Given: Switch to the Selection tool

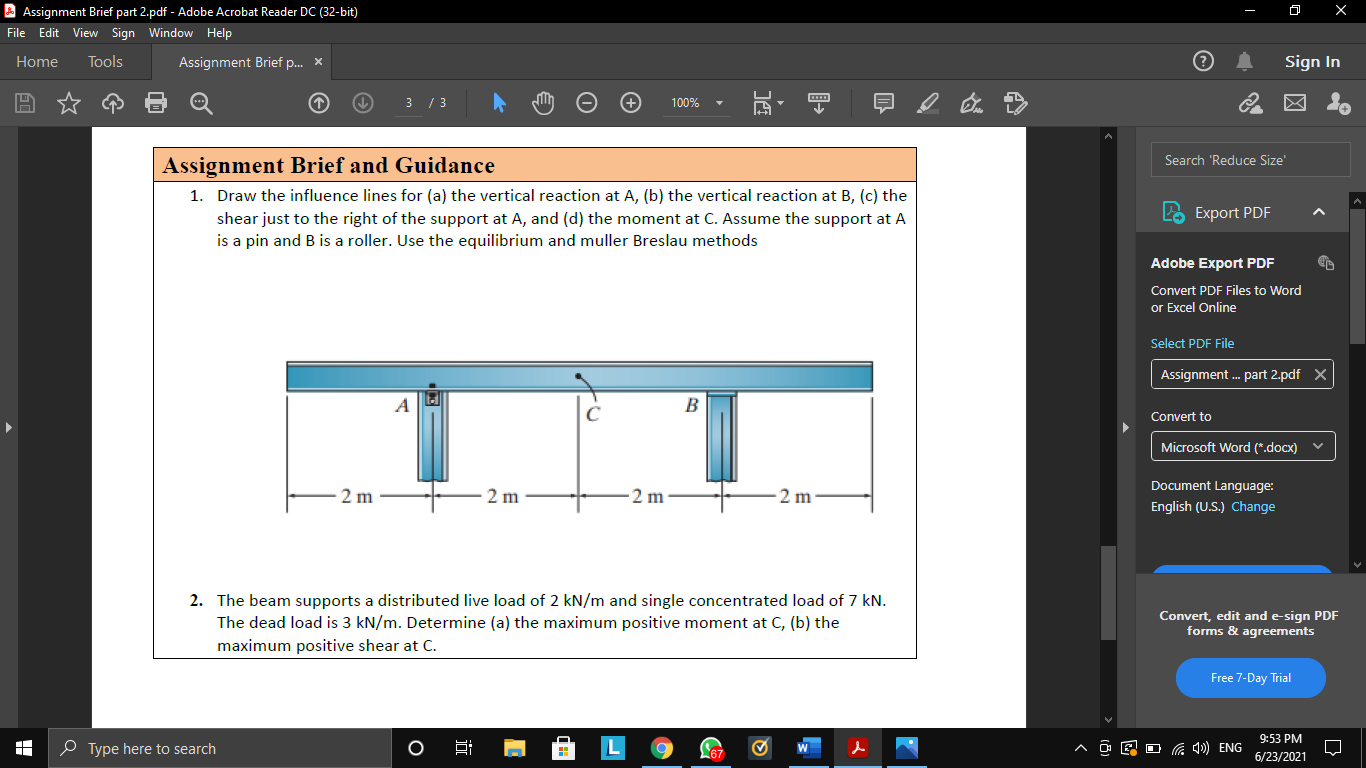Looking at the screenshot, I should click(x=498, y=103).
